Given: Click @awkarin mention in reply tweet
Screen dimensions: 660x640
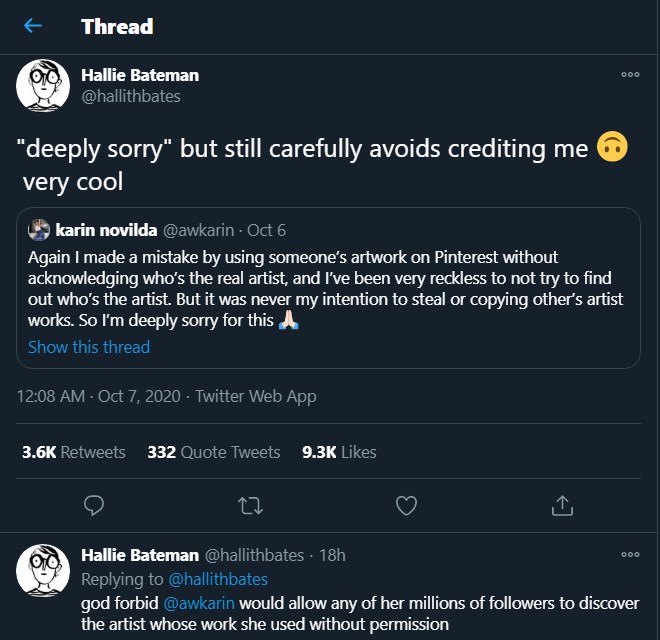Looking at the screenshot, I should [193, 603].
